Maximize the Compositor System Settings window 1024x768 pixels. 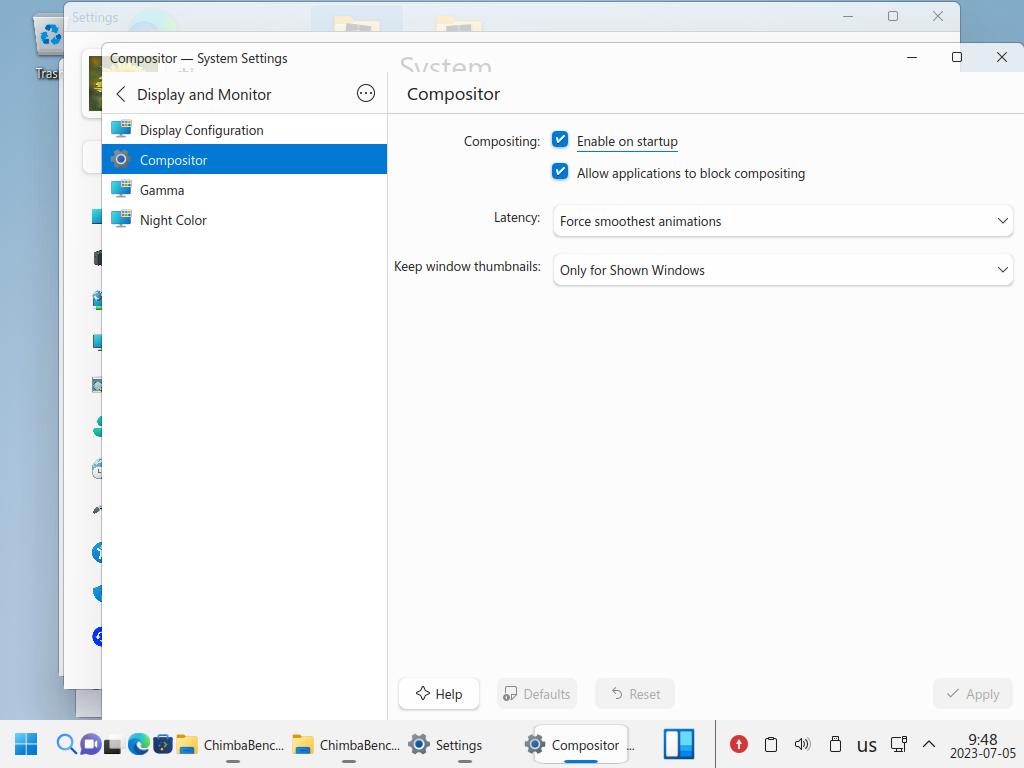[x=957, y=57]
